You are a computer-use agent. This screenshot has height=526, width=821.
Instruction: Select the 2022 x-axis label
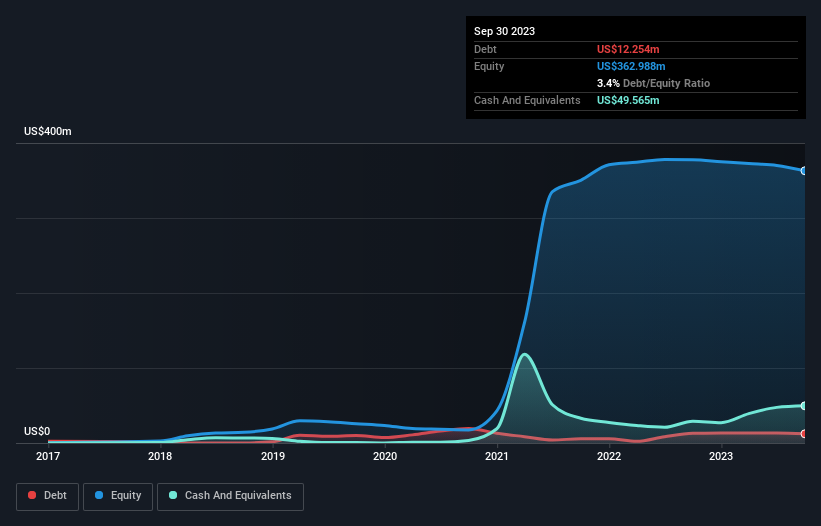(609, 456)
